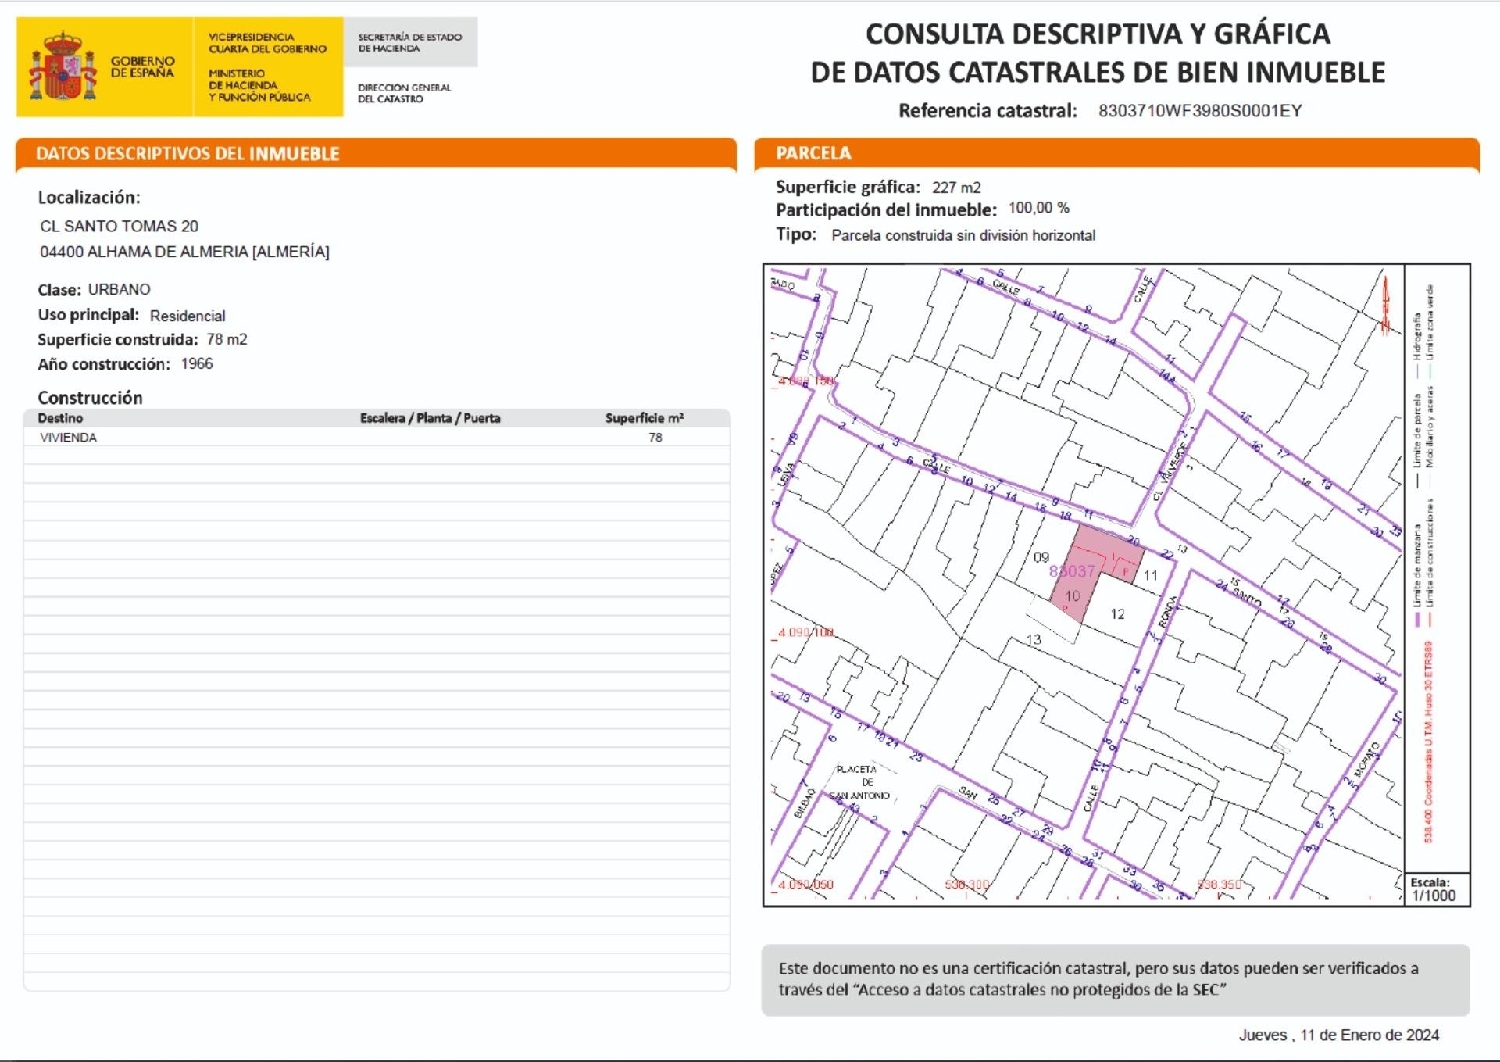This screenshot has height=1062, width=1500.
Task: Click the document main title
Action: click(x=1098, y=53)
